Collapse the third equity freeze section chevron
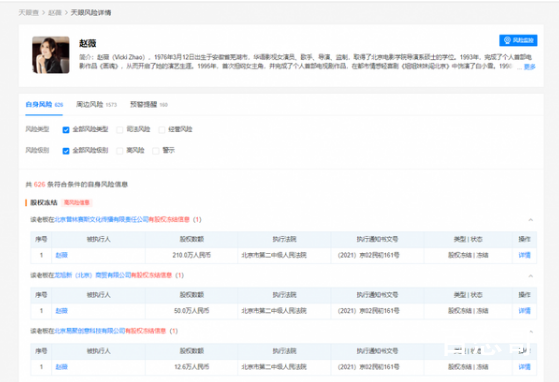Screen dimensions: 559x382 530,332
